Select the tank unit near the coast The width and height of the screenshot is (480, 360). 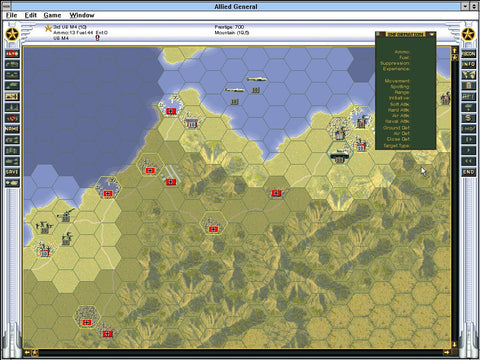point(340,155)
